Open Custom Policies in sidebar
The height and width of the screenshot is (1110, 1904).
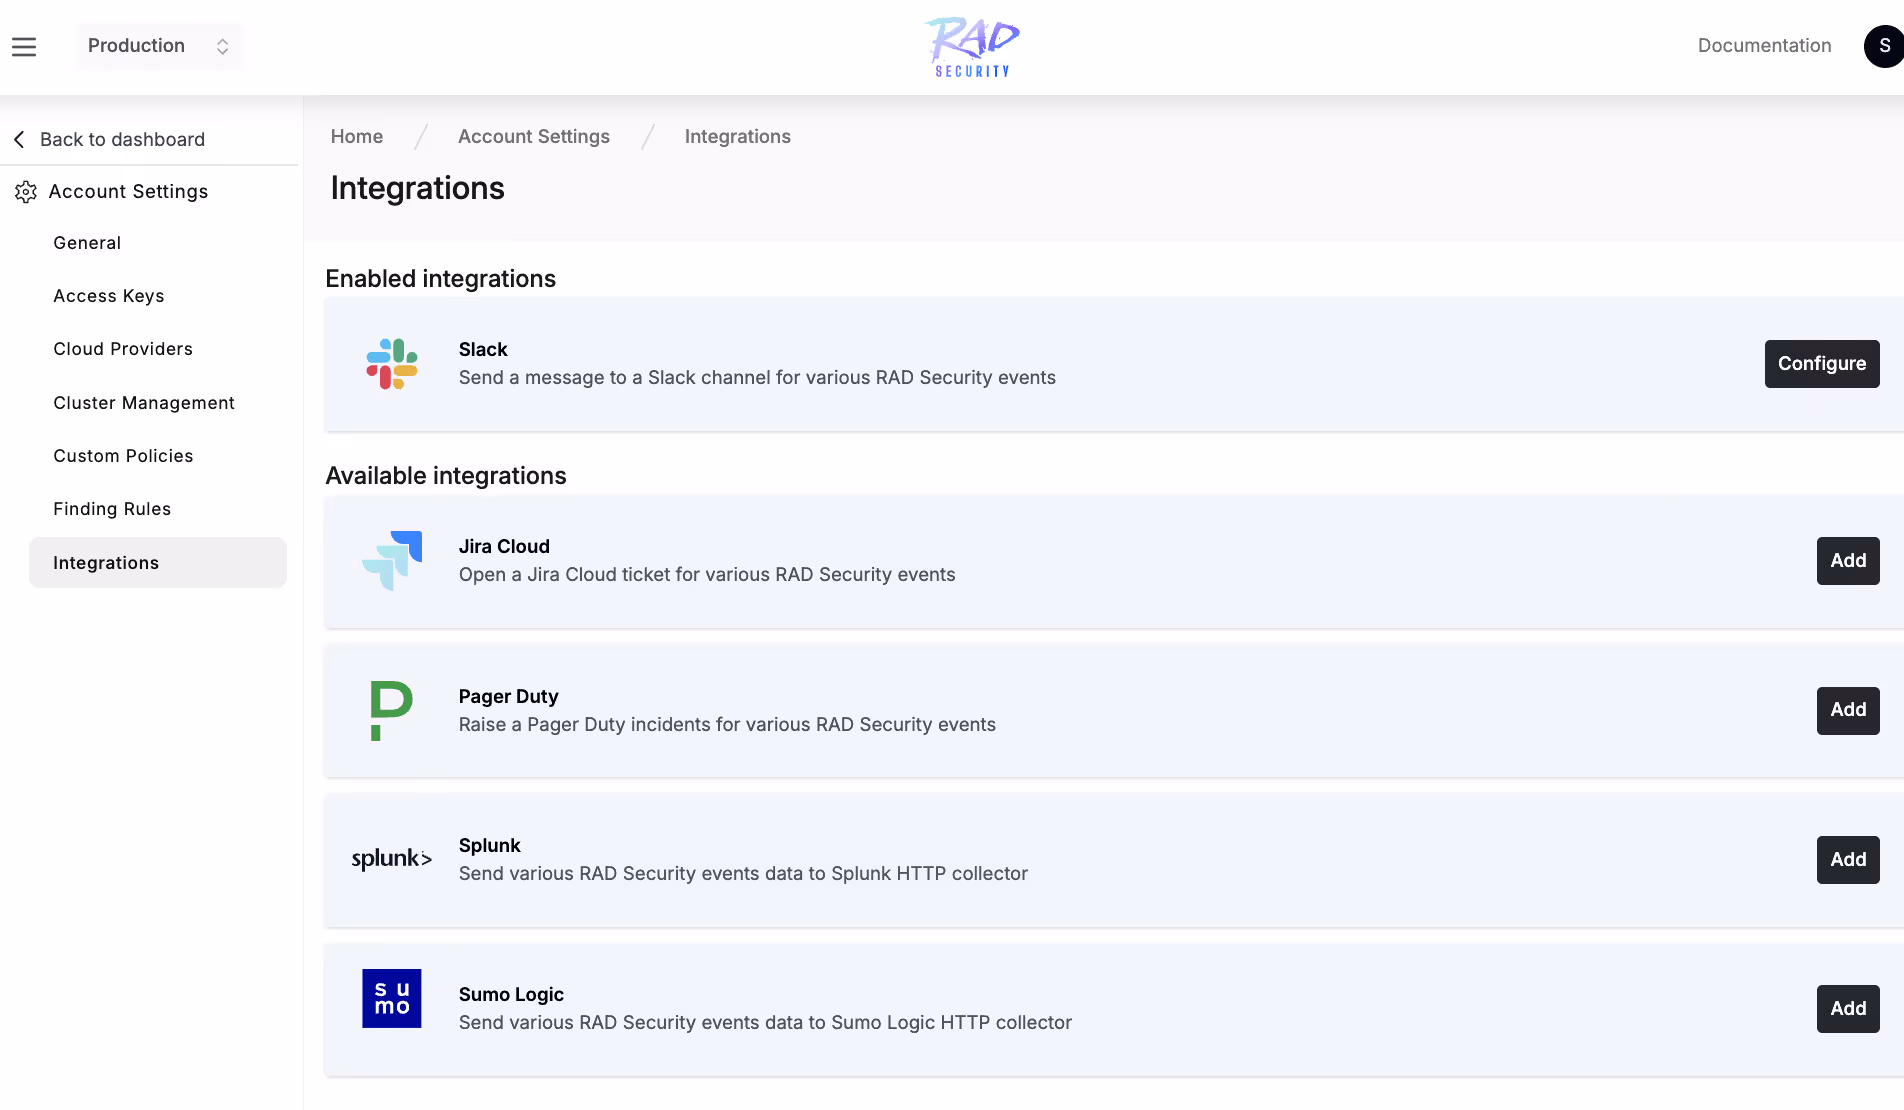(x=123, y=456)
